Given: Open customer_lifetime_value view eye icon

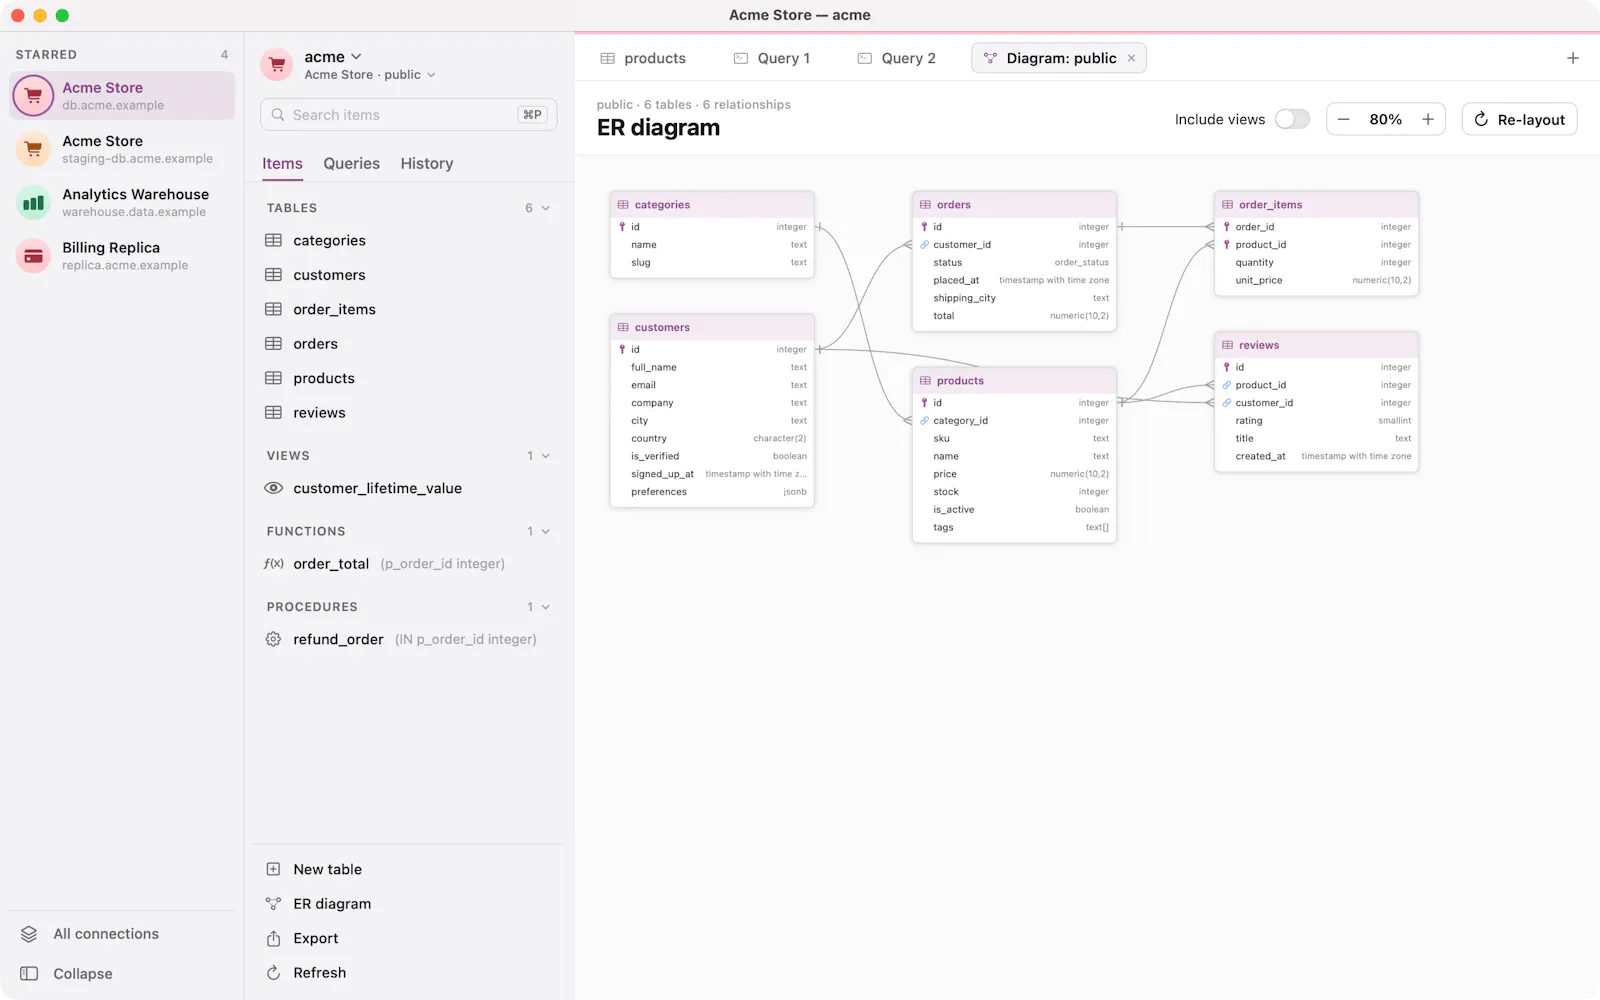Looking at the screenshot, I should 273,488.
